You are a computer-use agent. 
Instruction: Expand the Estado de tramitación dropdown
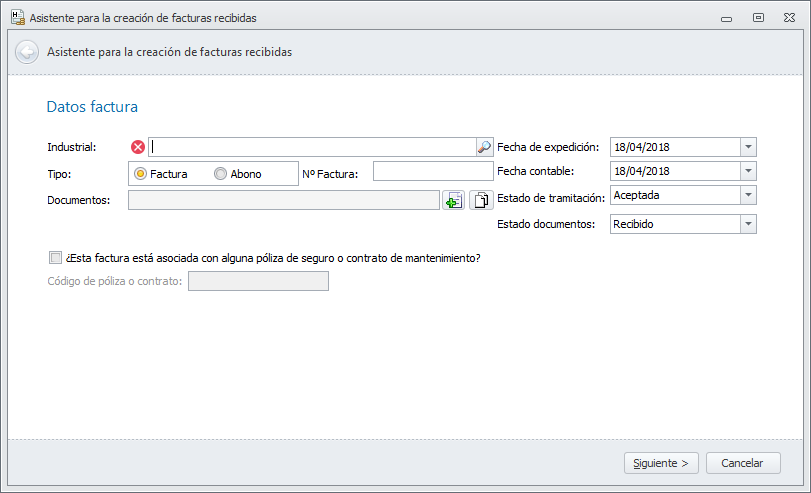pyautogui.click(x=748, y=196)
